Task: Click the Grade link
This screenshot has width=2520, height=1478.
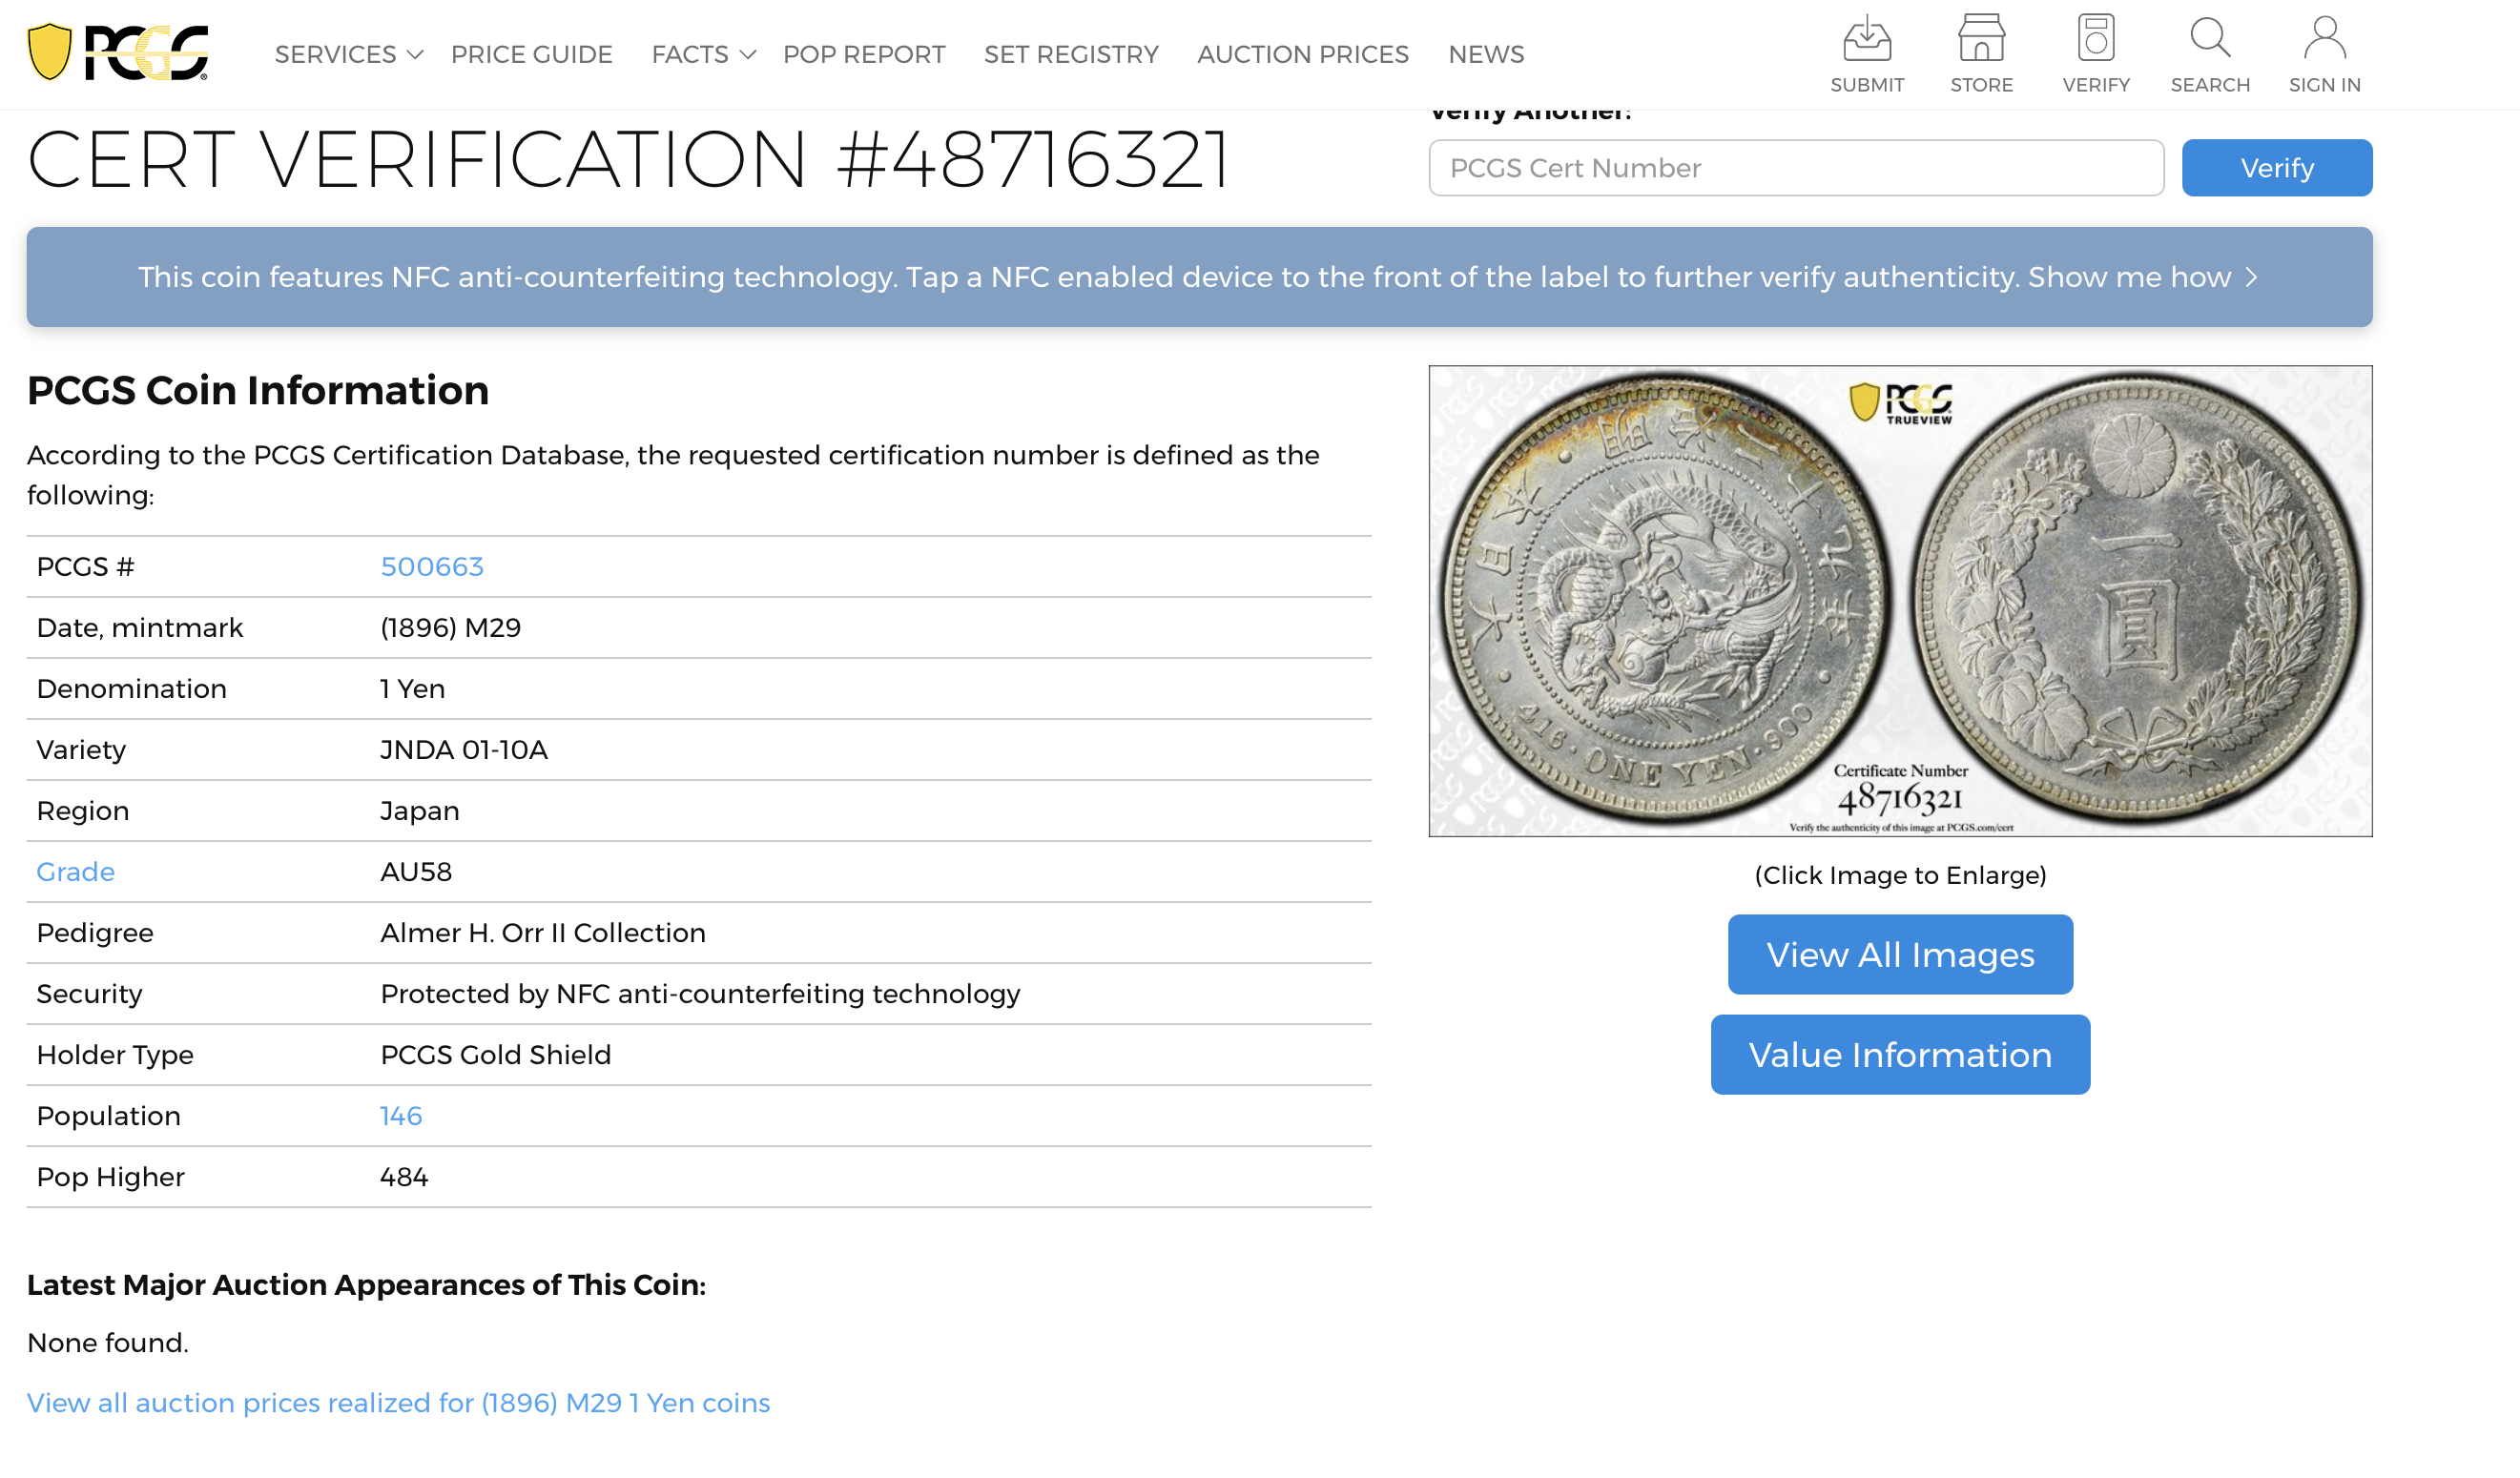Action: pos(76,872)
